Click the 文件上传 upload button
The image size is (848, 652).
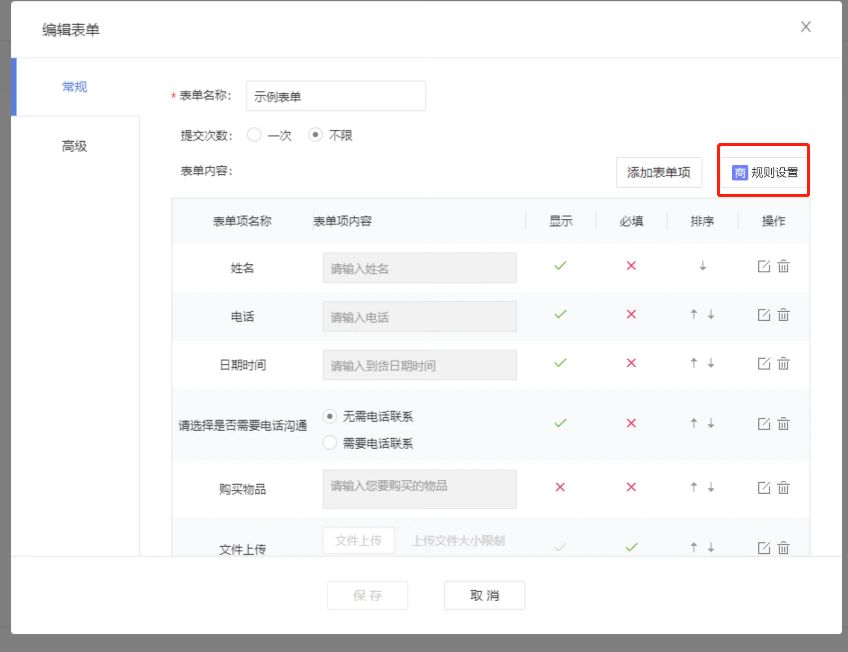coord(358,541)
